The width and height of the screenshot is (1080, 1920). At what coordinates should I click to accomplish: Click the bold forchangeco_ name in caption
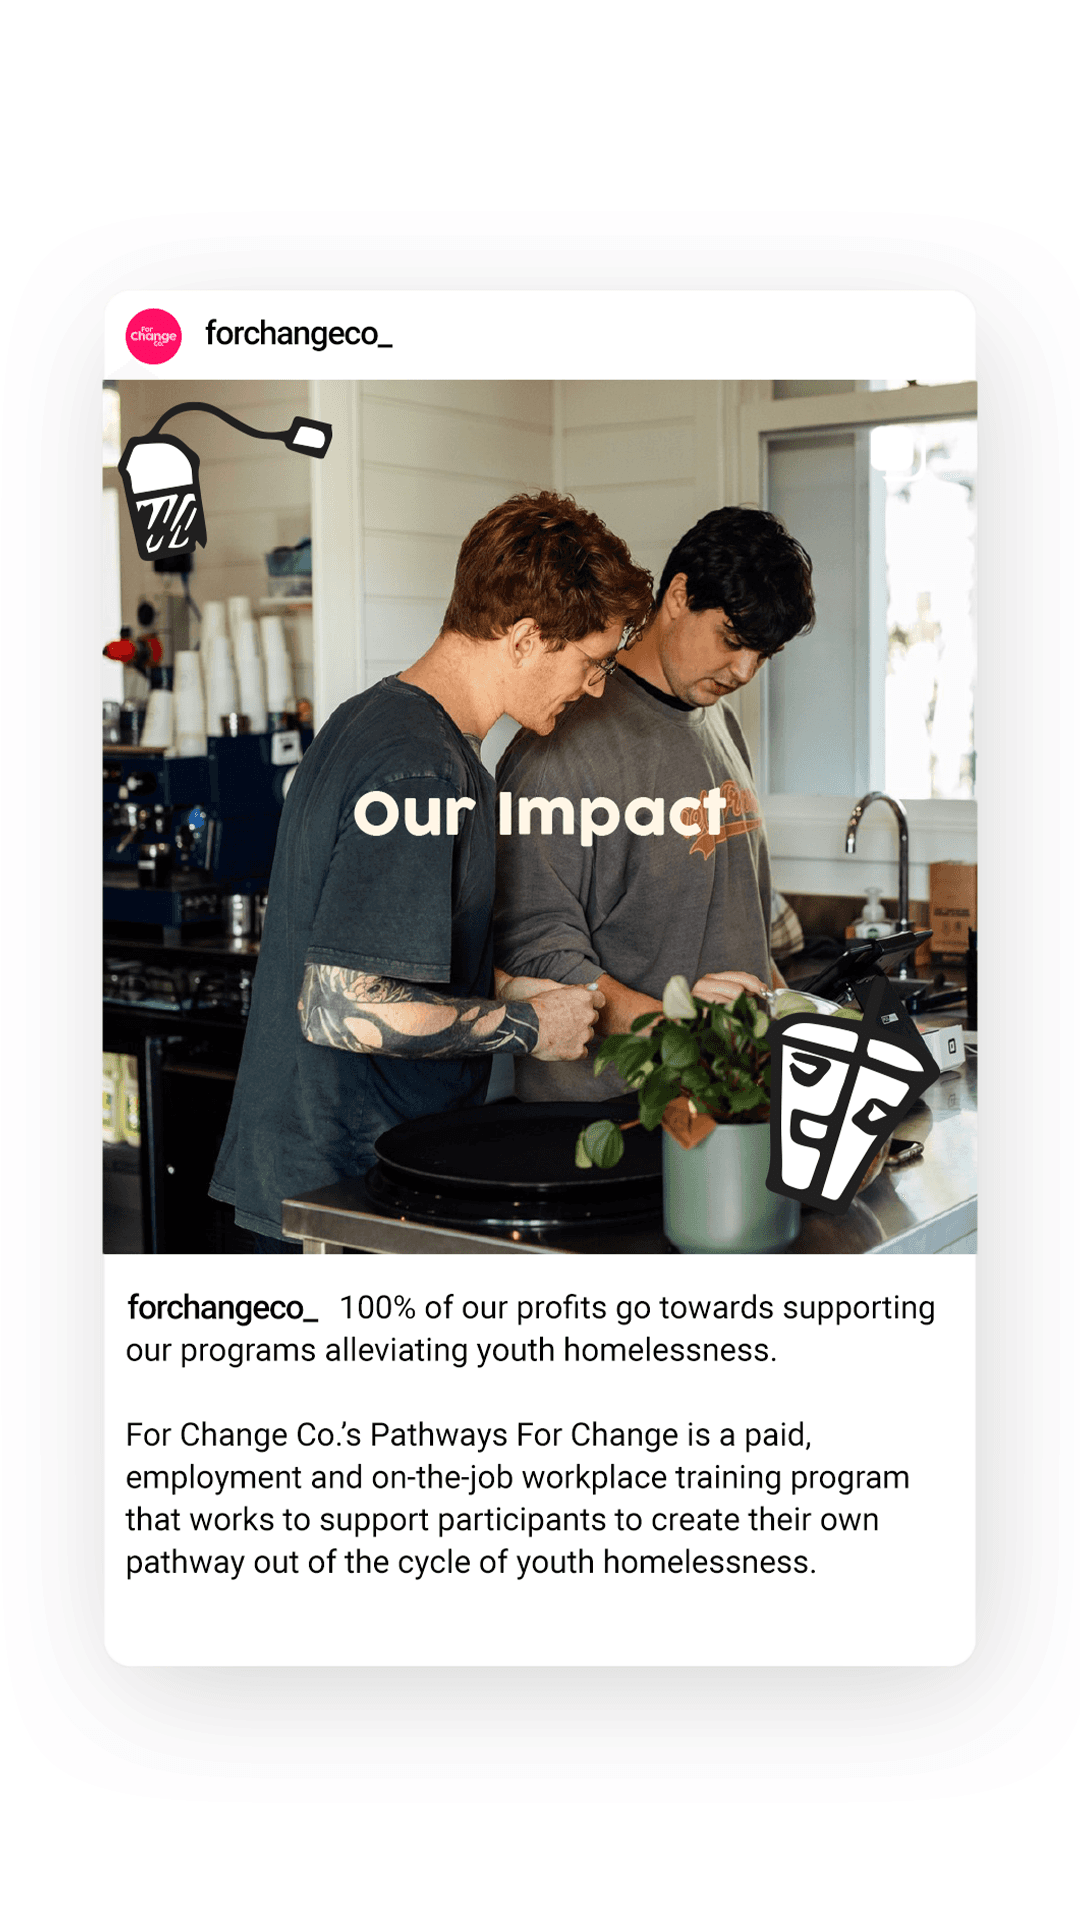222,1308
